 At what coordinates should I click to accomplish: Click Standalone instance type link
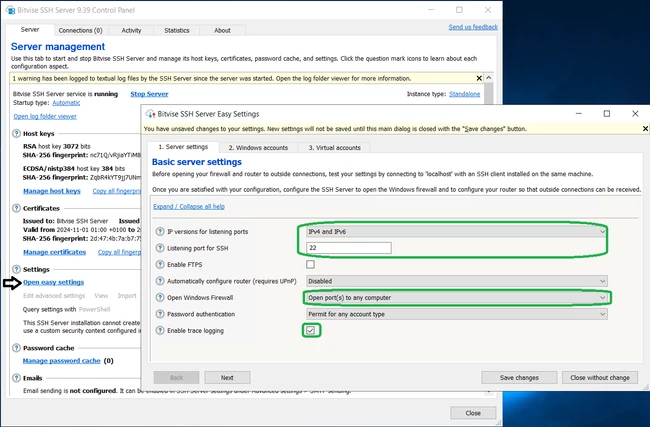tap(465, 94)
